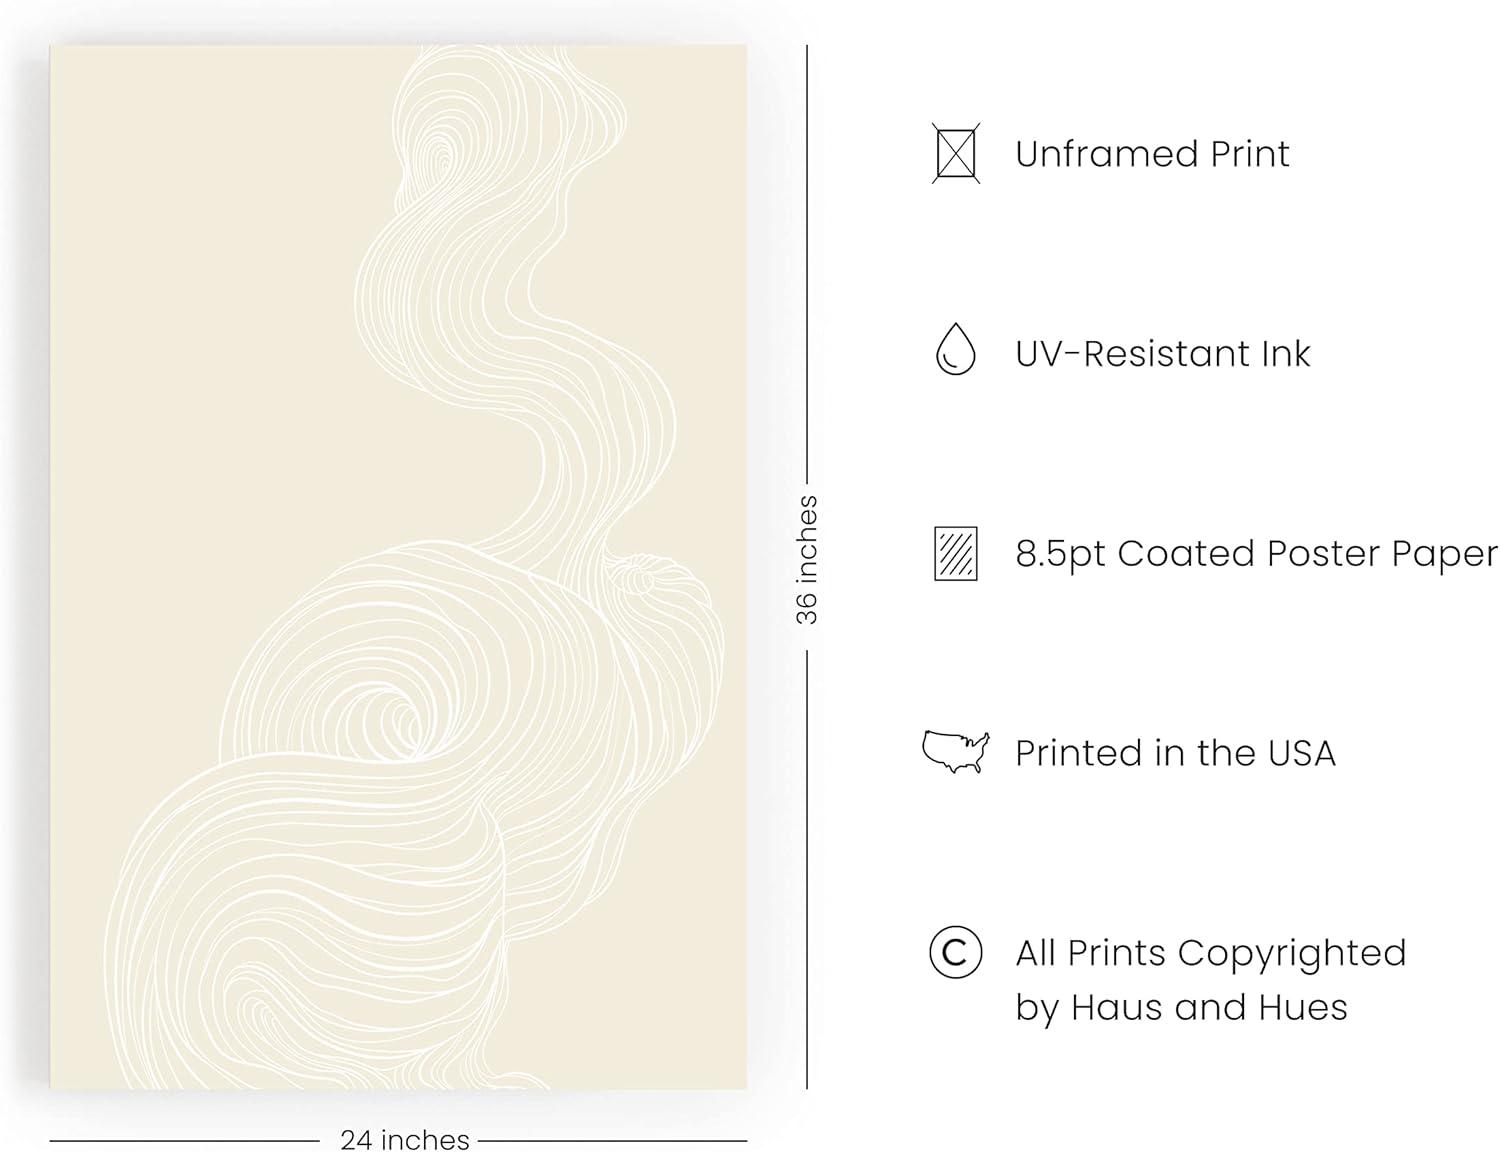Click the "24 inches" width label
Image resolution: width=1500 pixels, height=1152 pixels.
coord(404,1139)
